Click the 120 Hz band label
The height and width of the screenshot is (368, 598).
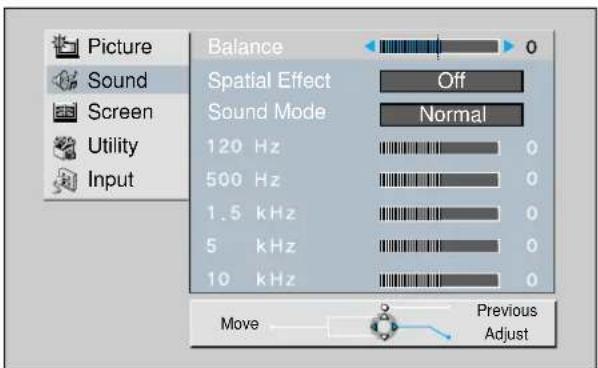[x=243, y=146]
